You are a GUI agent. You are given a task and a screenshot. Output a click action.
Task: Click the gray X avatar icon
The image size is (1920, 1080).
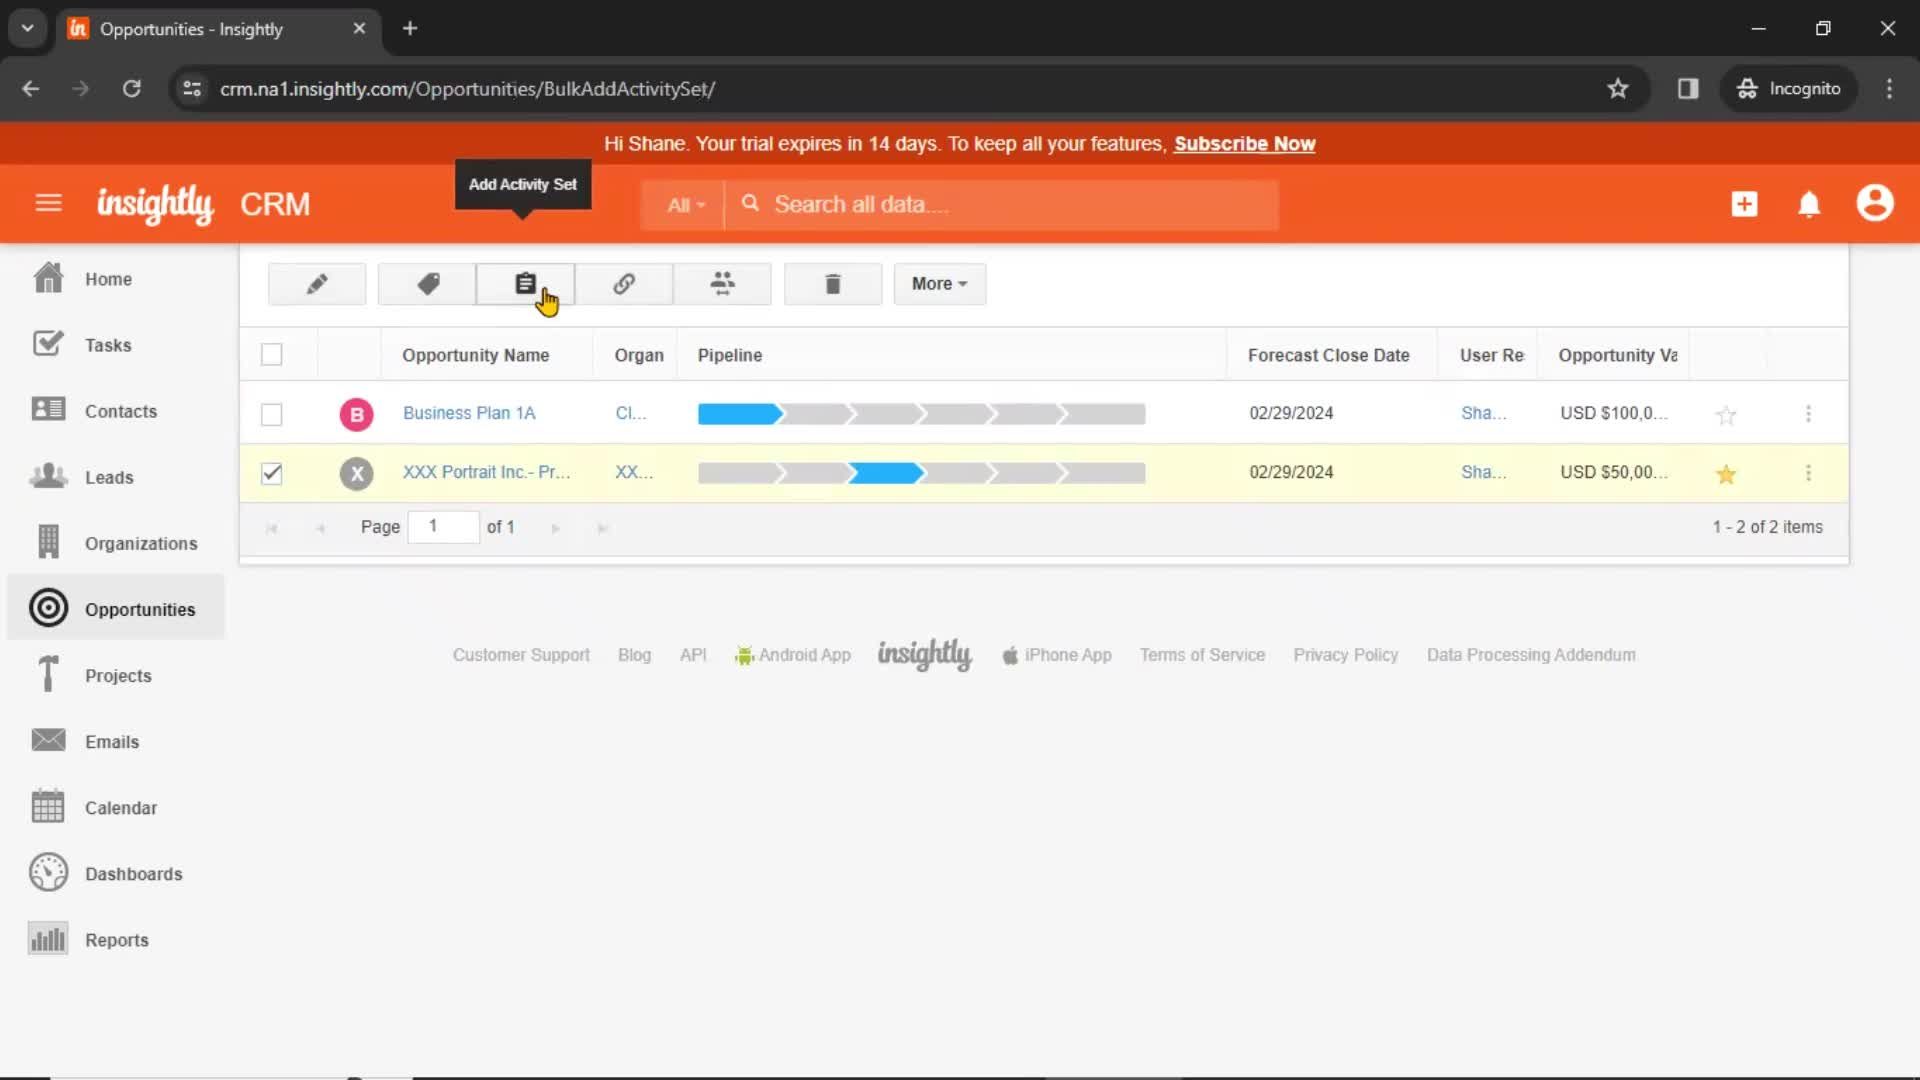356,473
